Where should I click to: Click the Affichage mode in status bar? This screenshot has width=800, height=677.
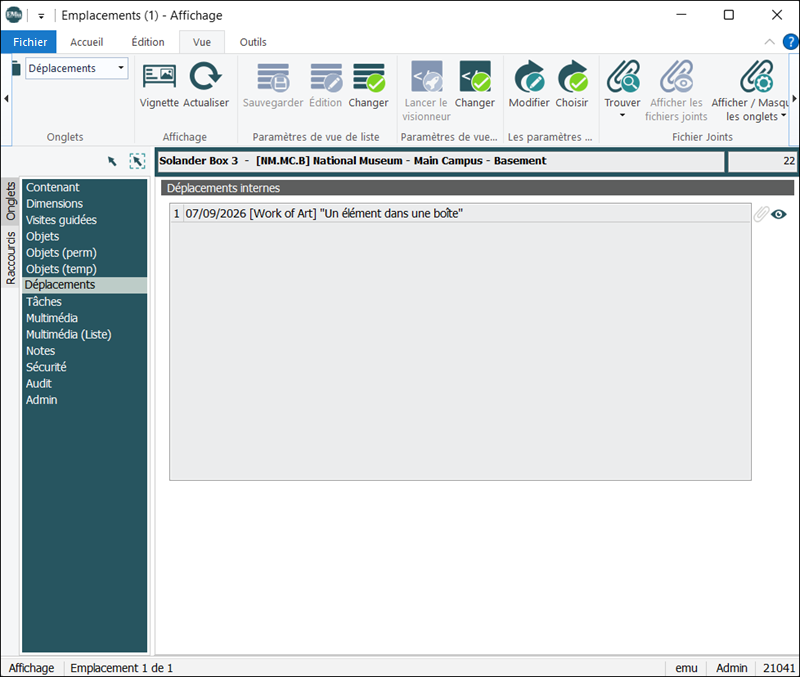(31, 668)
